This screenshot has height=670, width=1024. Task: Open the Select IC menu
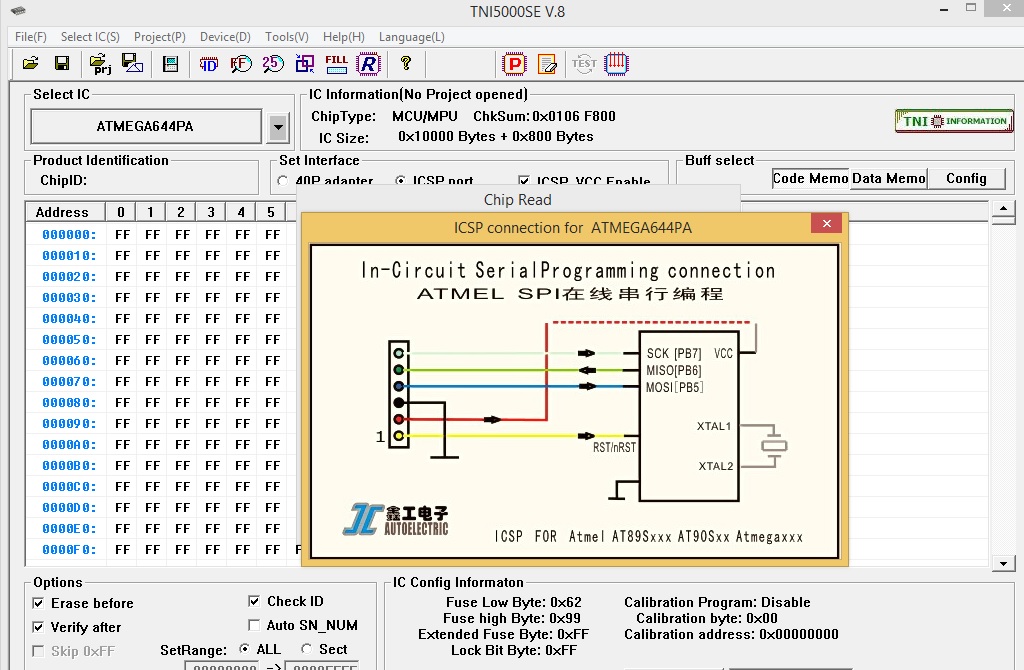point(90,37)
